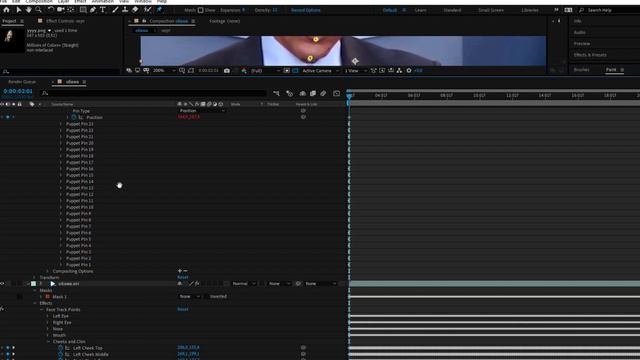Click the current time indicator playhead

[x=349, y=96]
